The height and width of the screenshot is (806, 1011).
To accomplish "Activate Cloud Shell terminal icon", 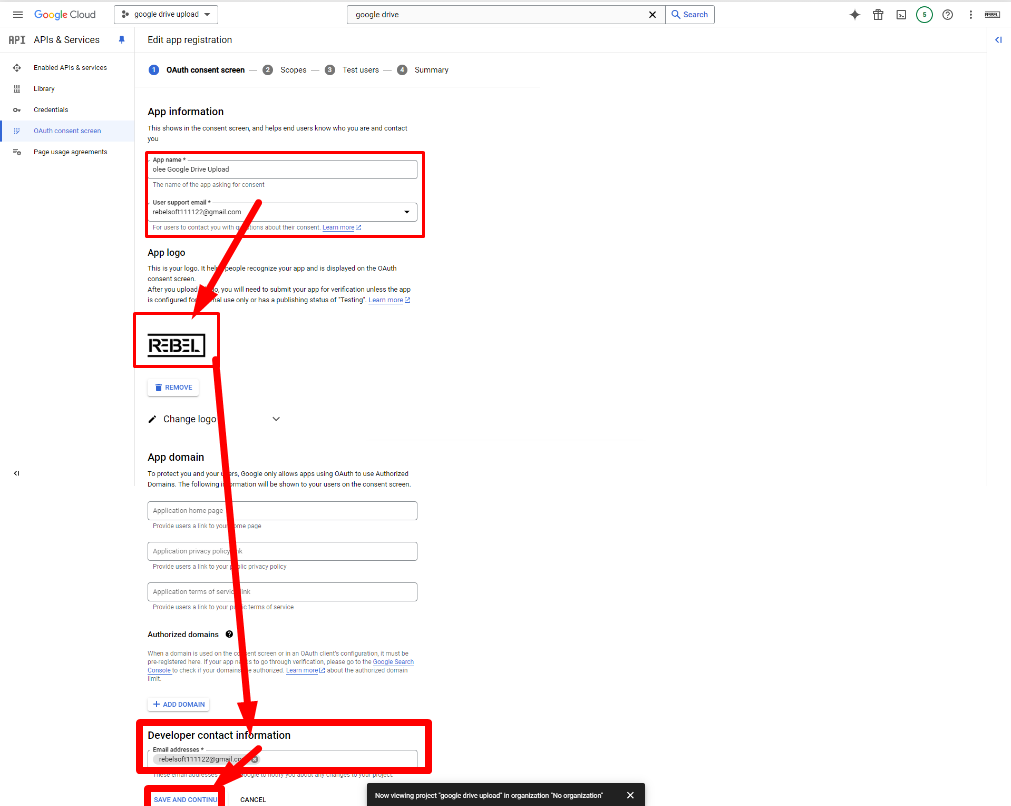I will click(x=901, y=14).
